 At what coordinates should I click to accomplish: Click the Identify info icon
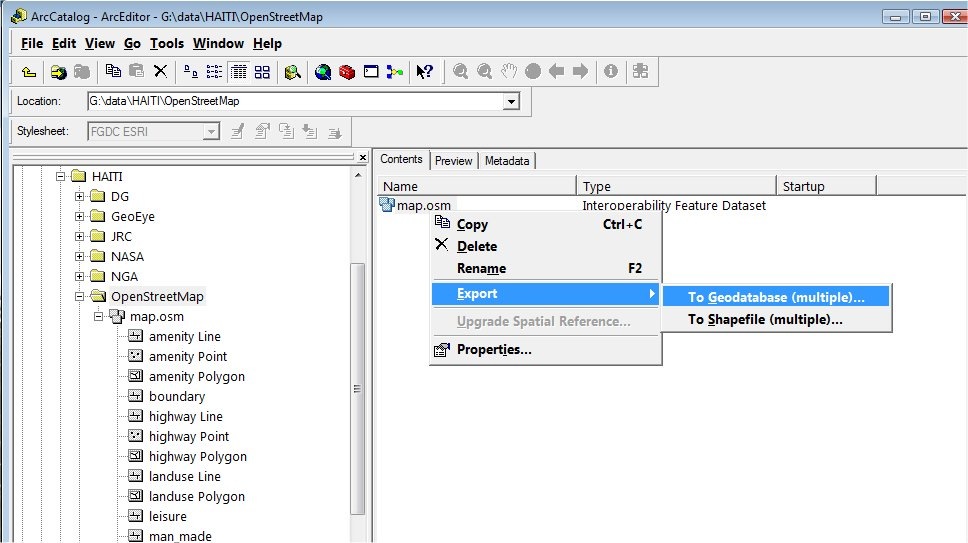tap(611, 72)
